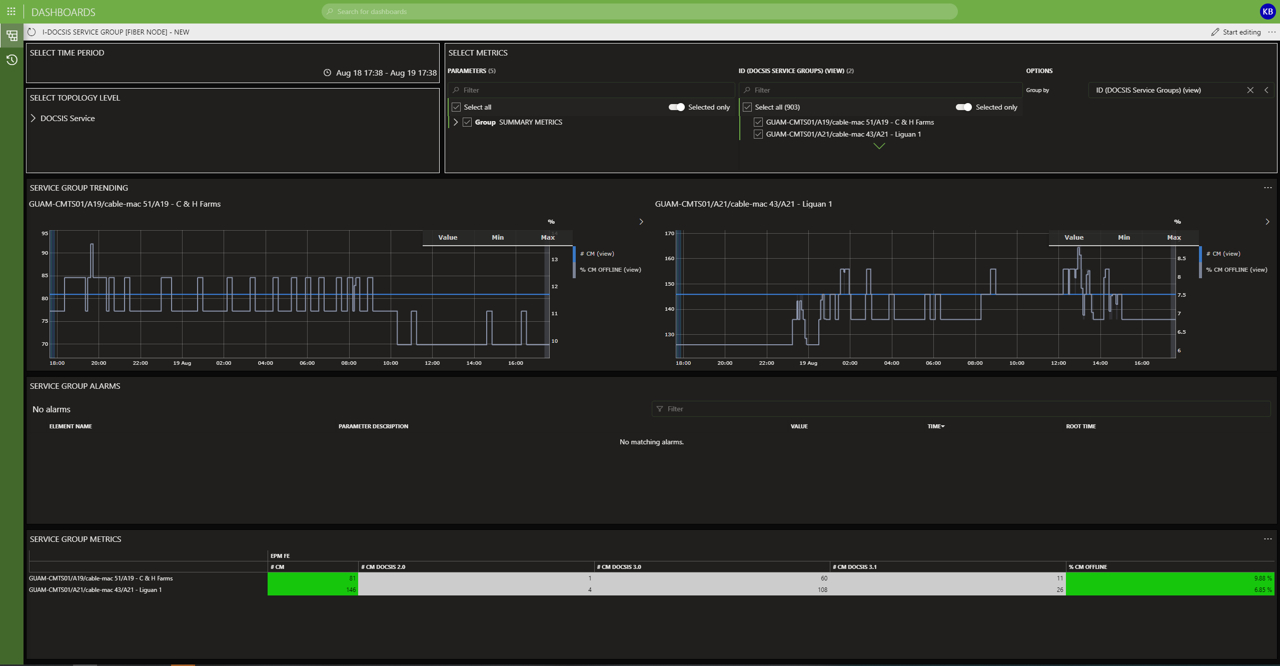The image size is (1280, 666).
Task: Uncheck GUAM-CMTS01/A21 Liguan 1 checkbox
Action: point(758,134)
